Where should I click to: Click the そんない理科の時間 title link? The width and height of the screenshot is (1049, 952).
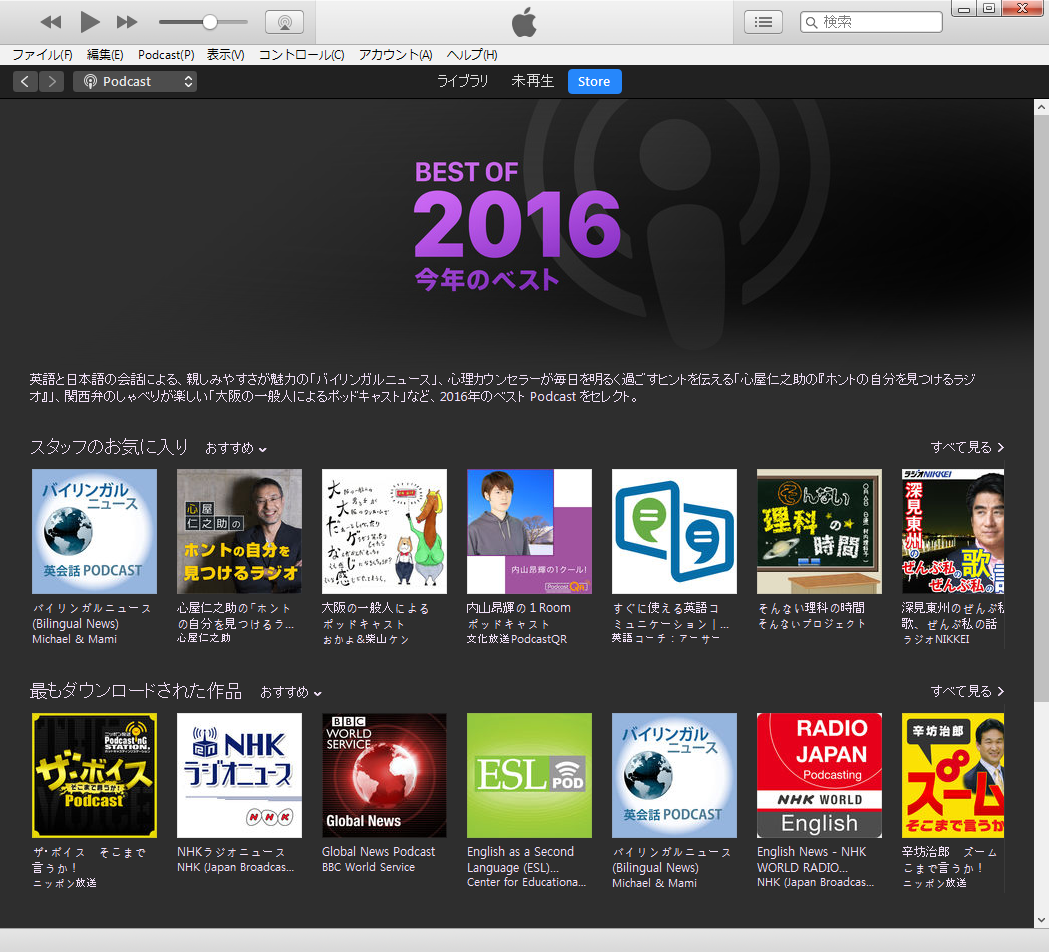pyautogui.click(x=812, y=607)
